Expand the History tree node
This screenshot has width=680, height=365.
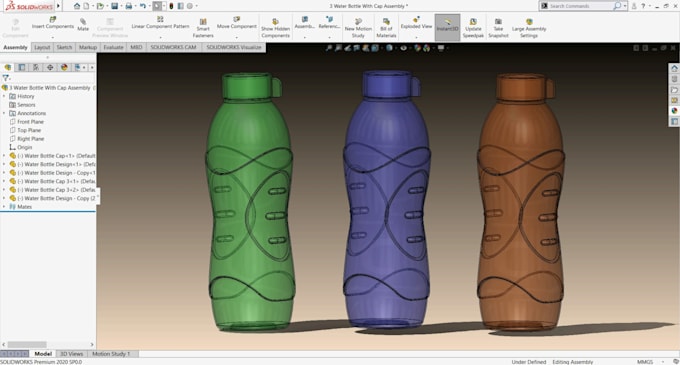click(4, 96)
